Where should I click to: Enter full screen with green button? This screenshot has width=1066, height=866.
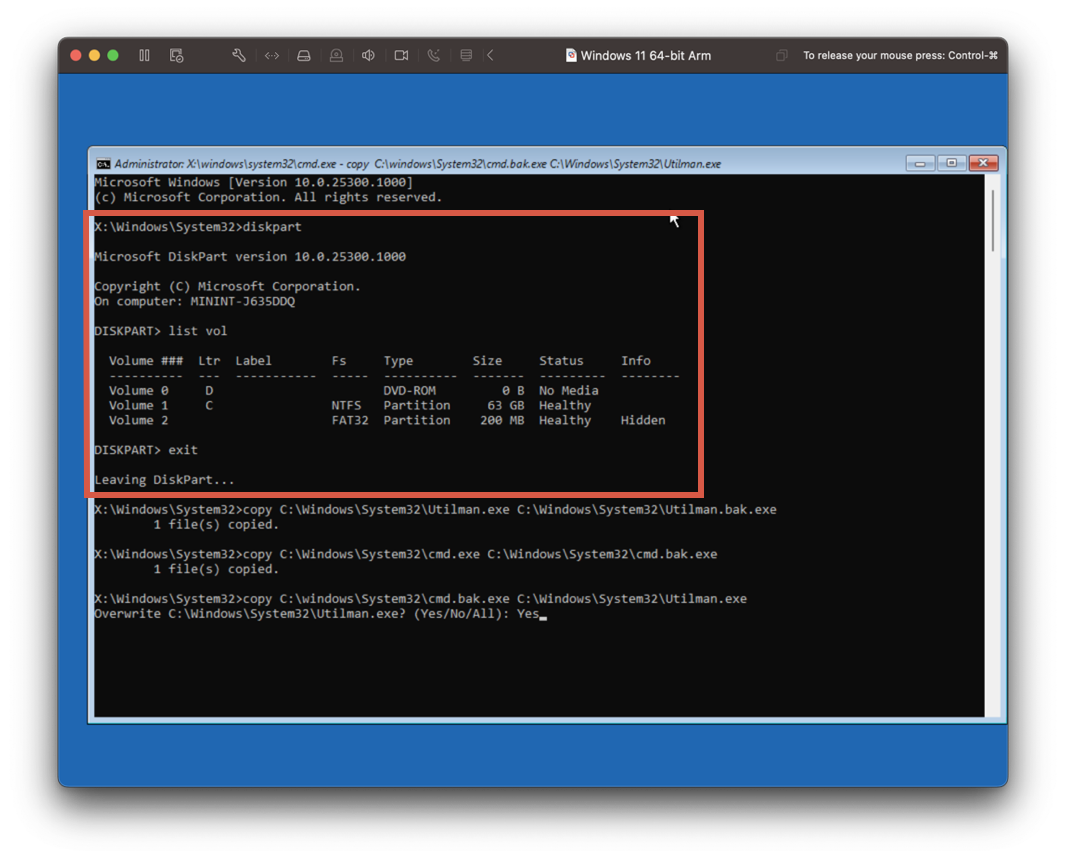click(113, 56)
